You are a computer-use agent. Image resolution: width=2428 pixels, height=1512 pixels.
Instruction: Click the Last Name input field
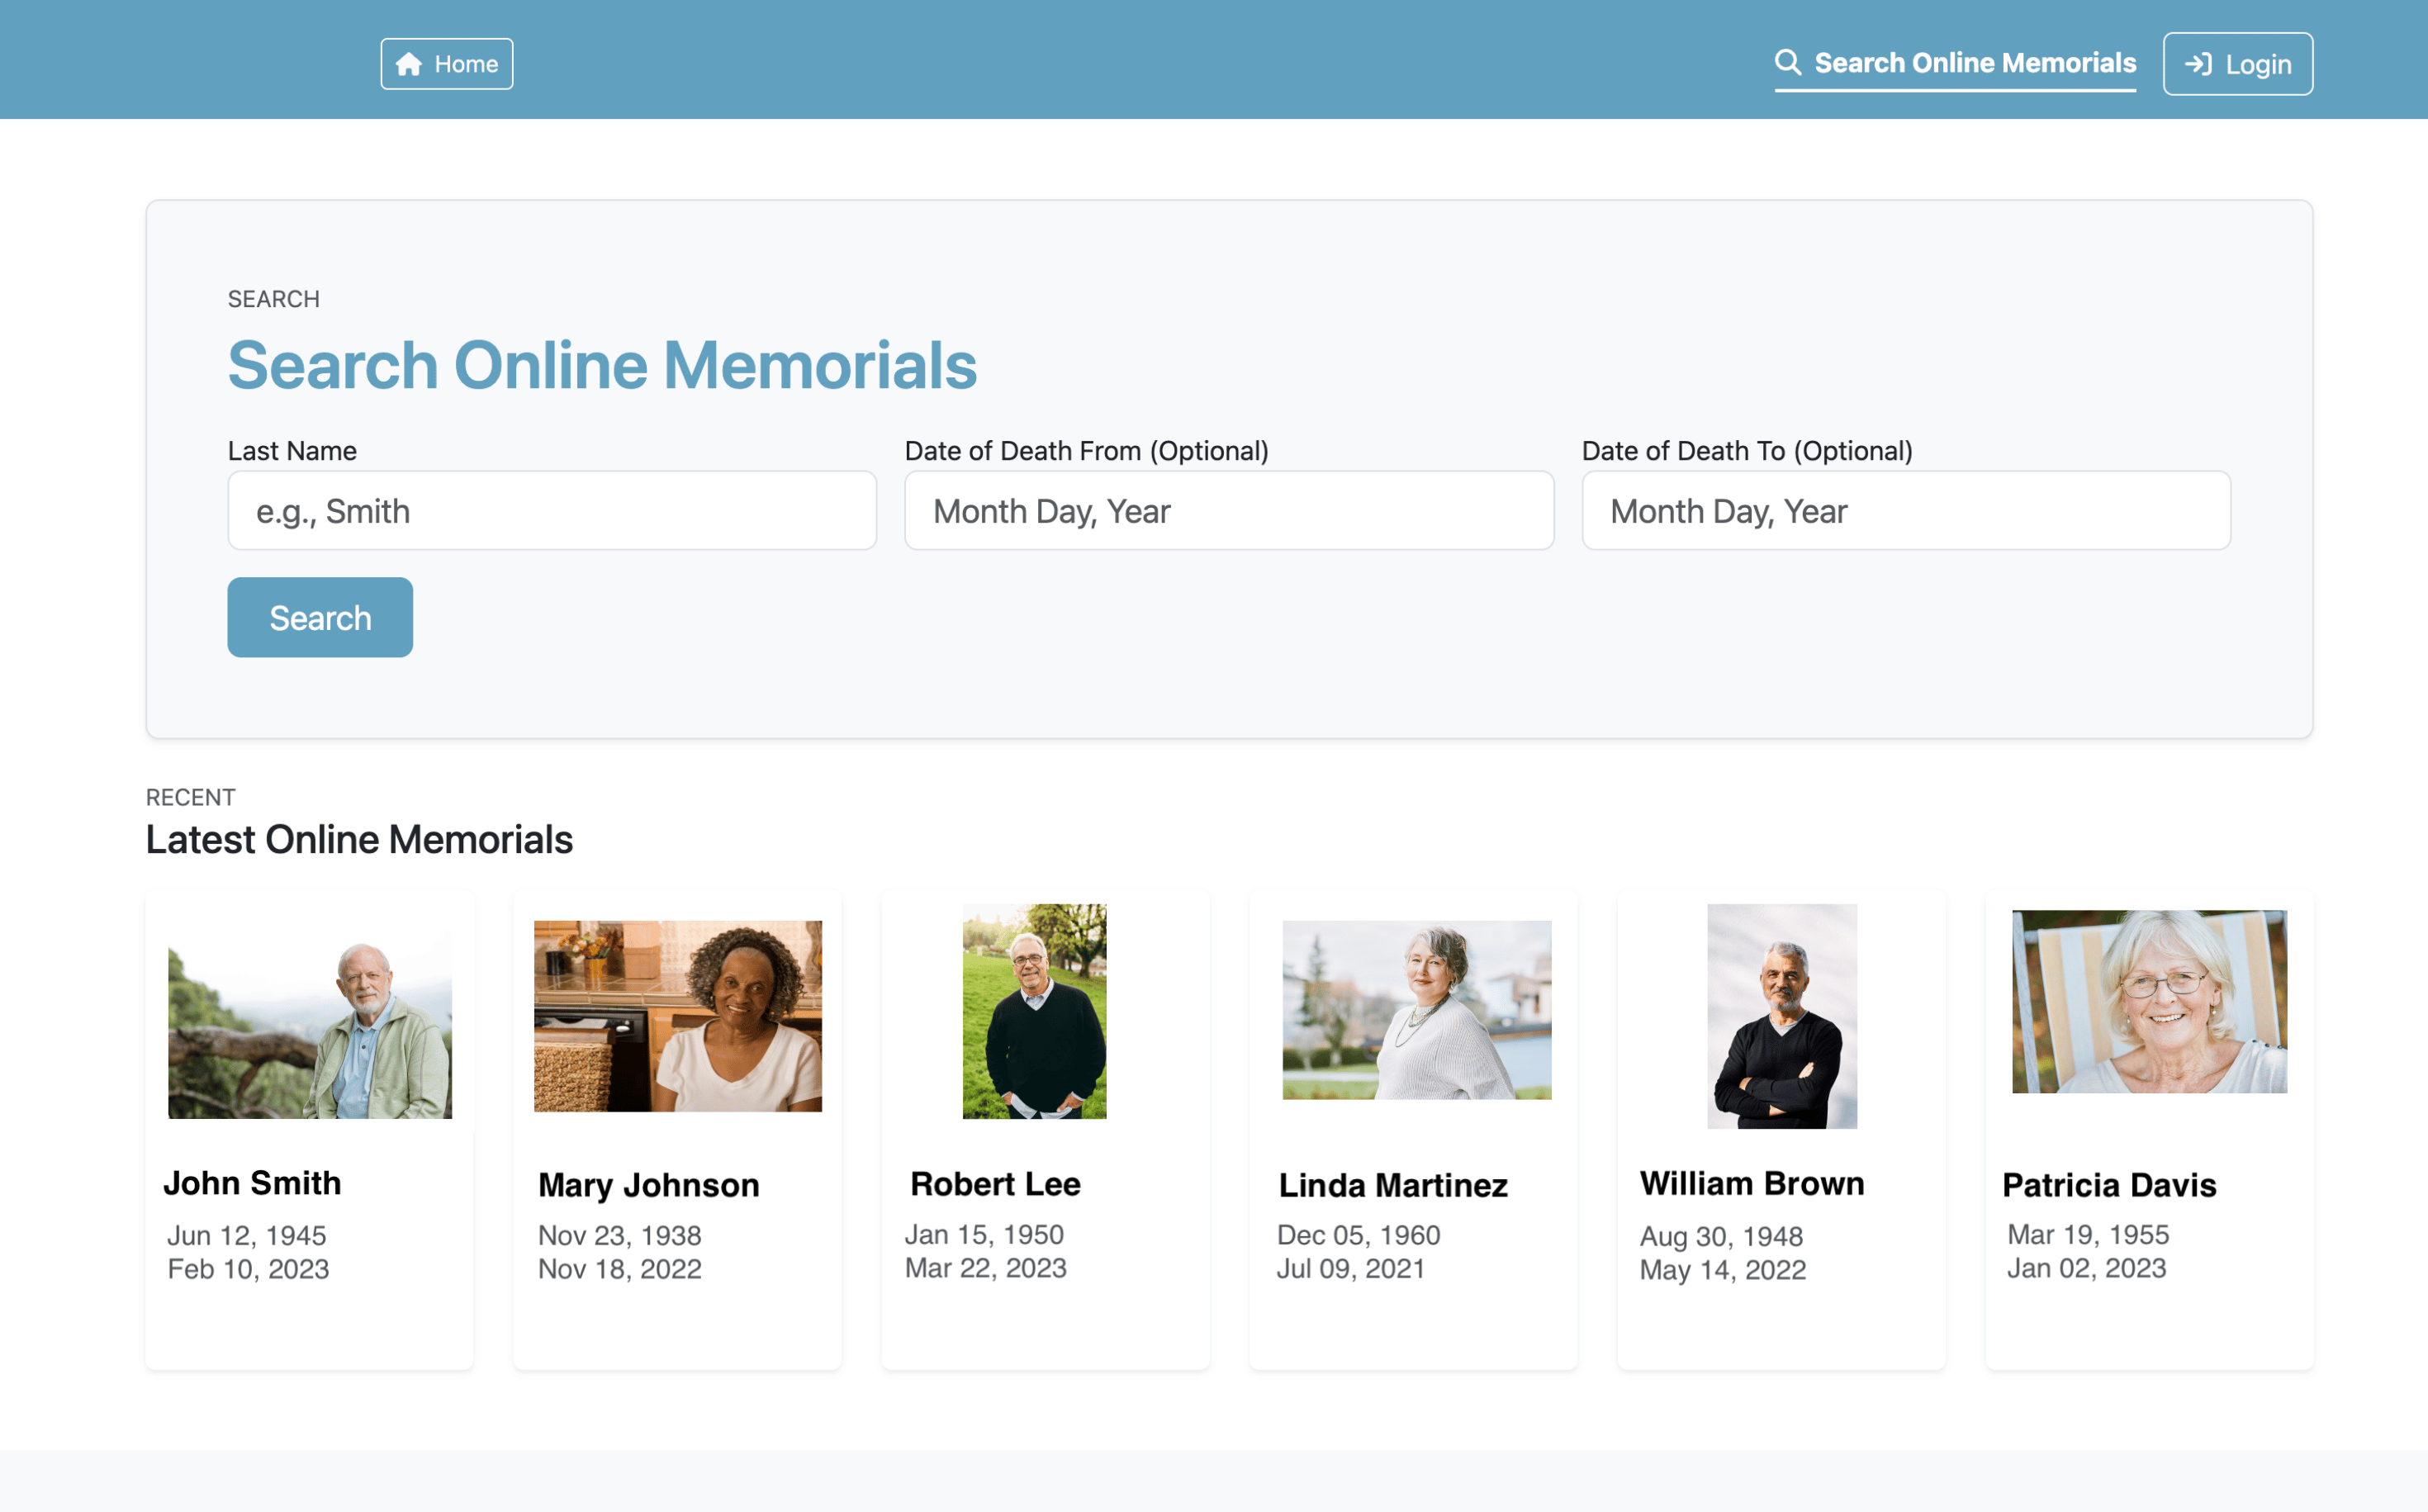[552, 510]
